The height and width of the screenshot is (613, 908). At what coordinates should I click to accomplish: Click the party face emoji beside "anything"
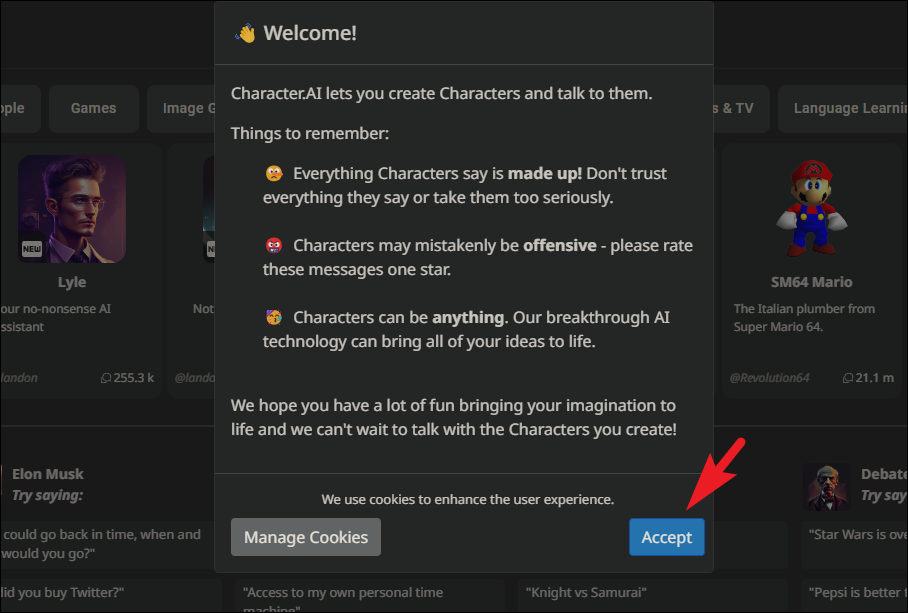pyautogui.click(x=274, y=317)
